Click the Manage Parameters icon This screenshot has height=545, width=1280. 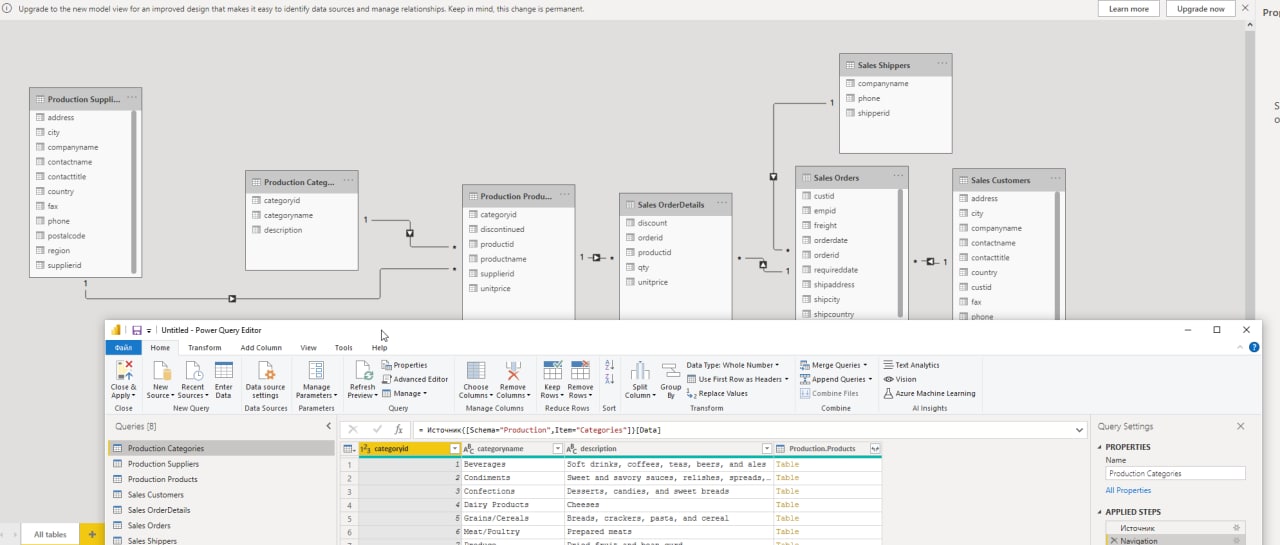(x=316, y=370)
